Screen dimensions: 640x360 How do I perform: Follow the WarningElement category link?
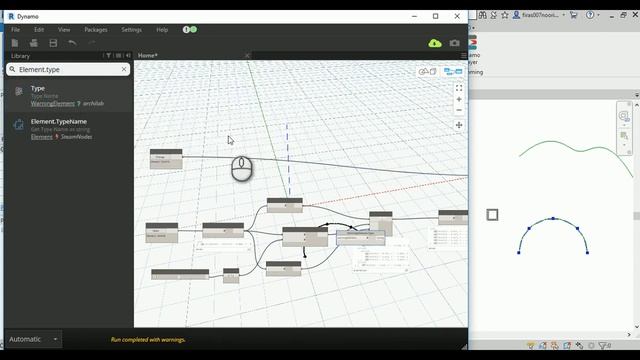pyautogui.click(x=53, y=104)
